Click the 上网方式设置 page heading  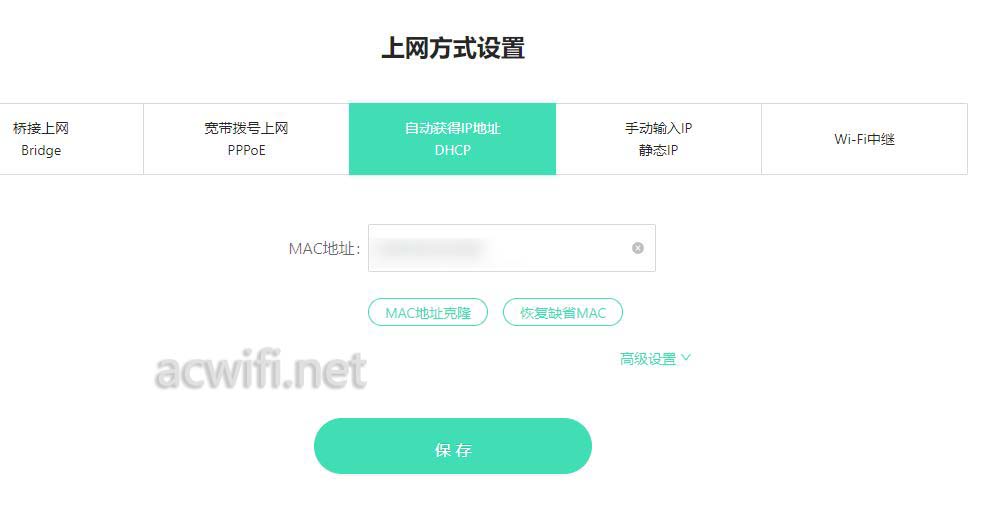click(x=453, y=48)
